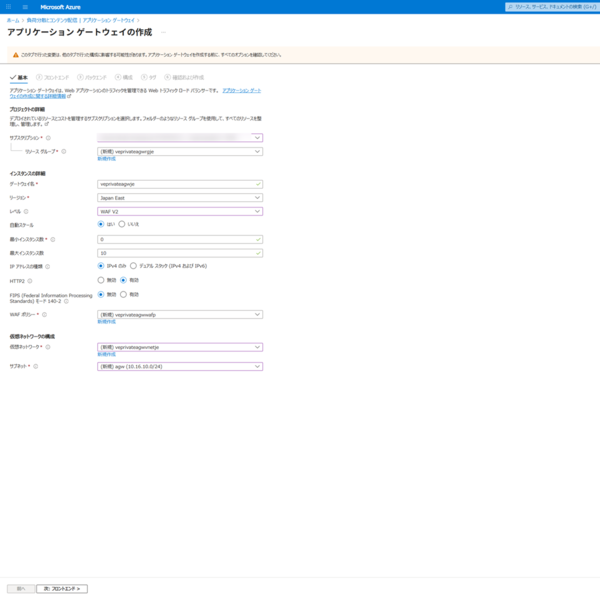Click the 次: フロントエンド > button
The height and width of the screenshot is (600, 600).
(62, 589)
